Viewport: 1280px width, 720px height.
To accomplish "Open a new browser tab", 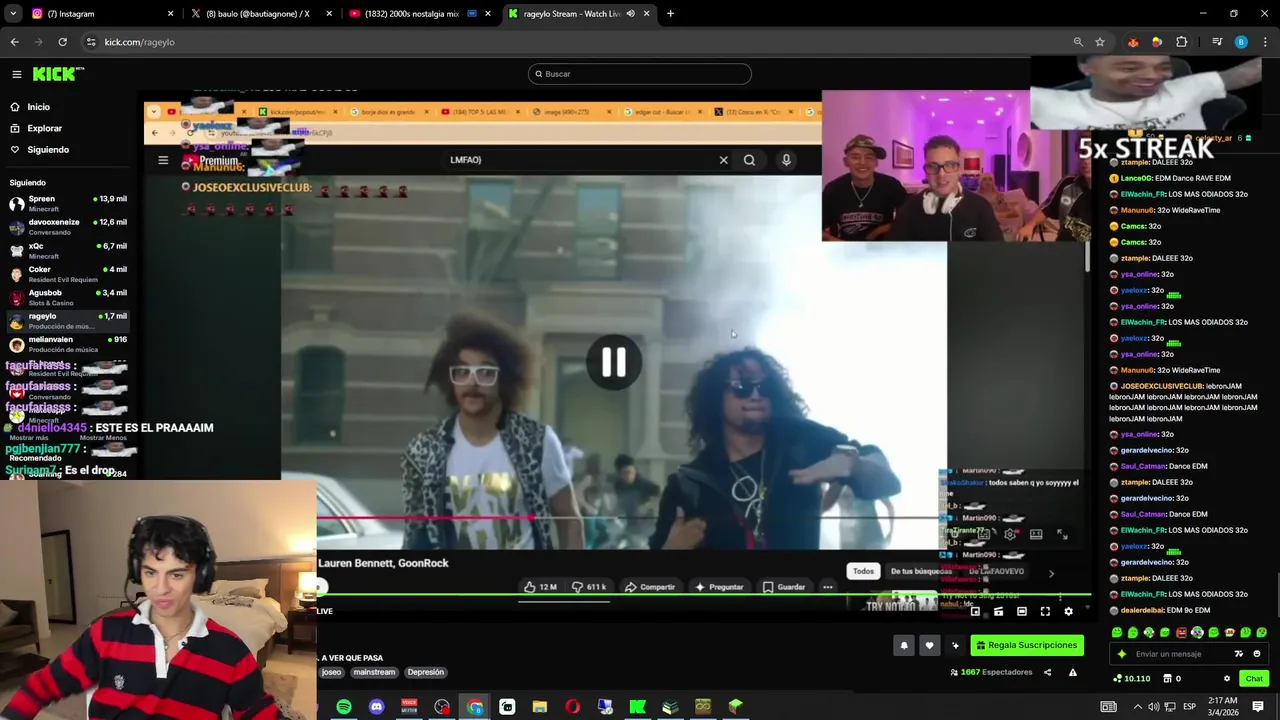I will (x=670, y=14).
